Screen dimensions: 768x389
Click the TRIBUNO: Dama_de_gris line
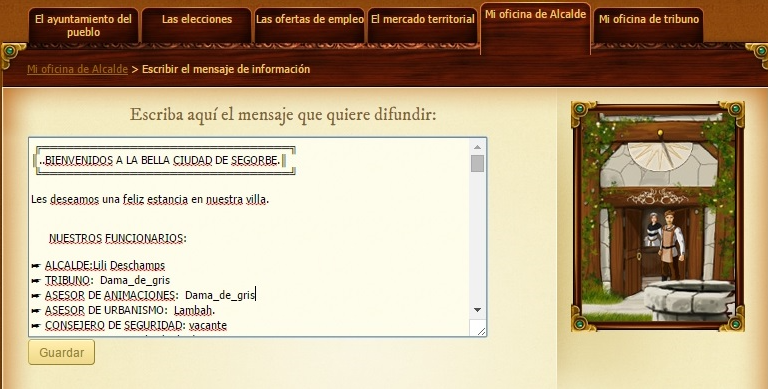[x=100, y=280]
